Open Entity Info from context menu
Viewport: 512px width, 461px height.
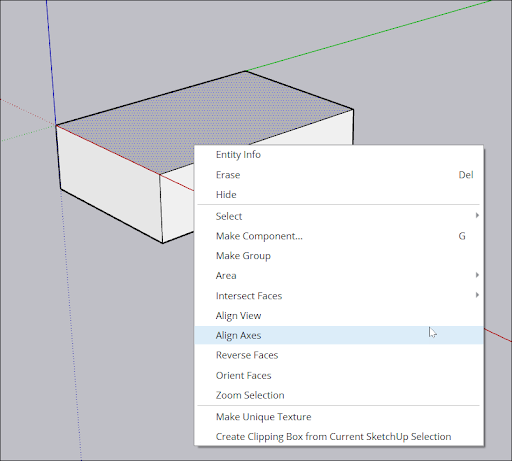(338, 155)
